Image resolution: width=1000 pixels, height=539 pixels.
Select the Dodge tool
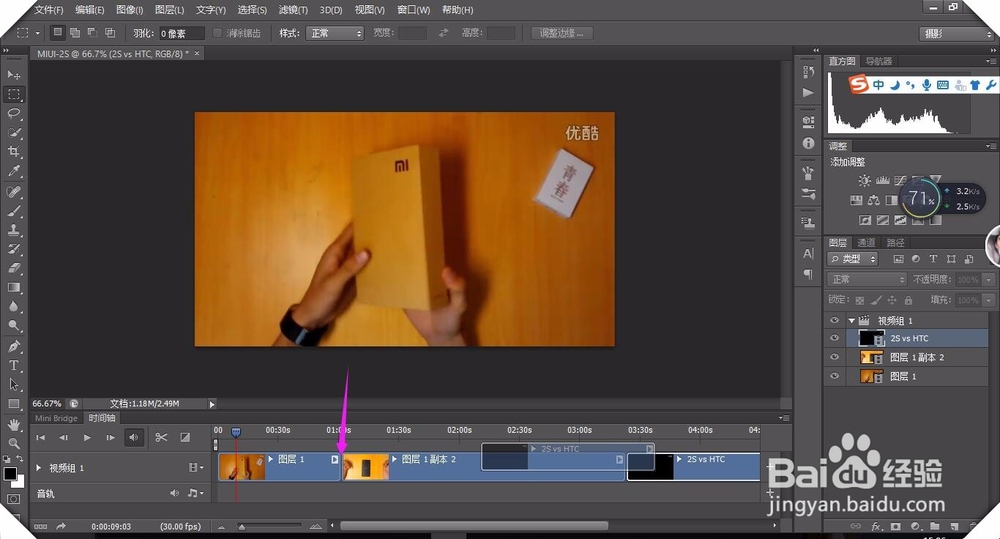tap(13, 325)
